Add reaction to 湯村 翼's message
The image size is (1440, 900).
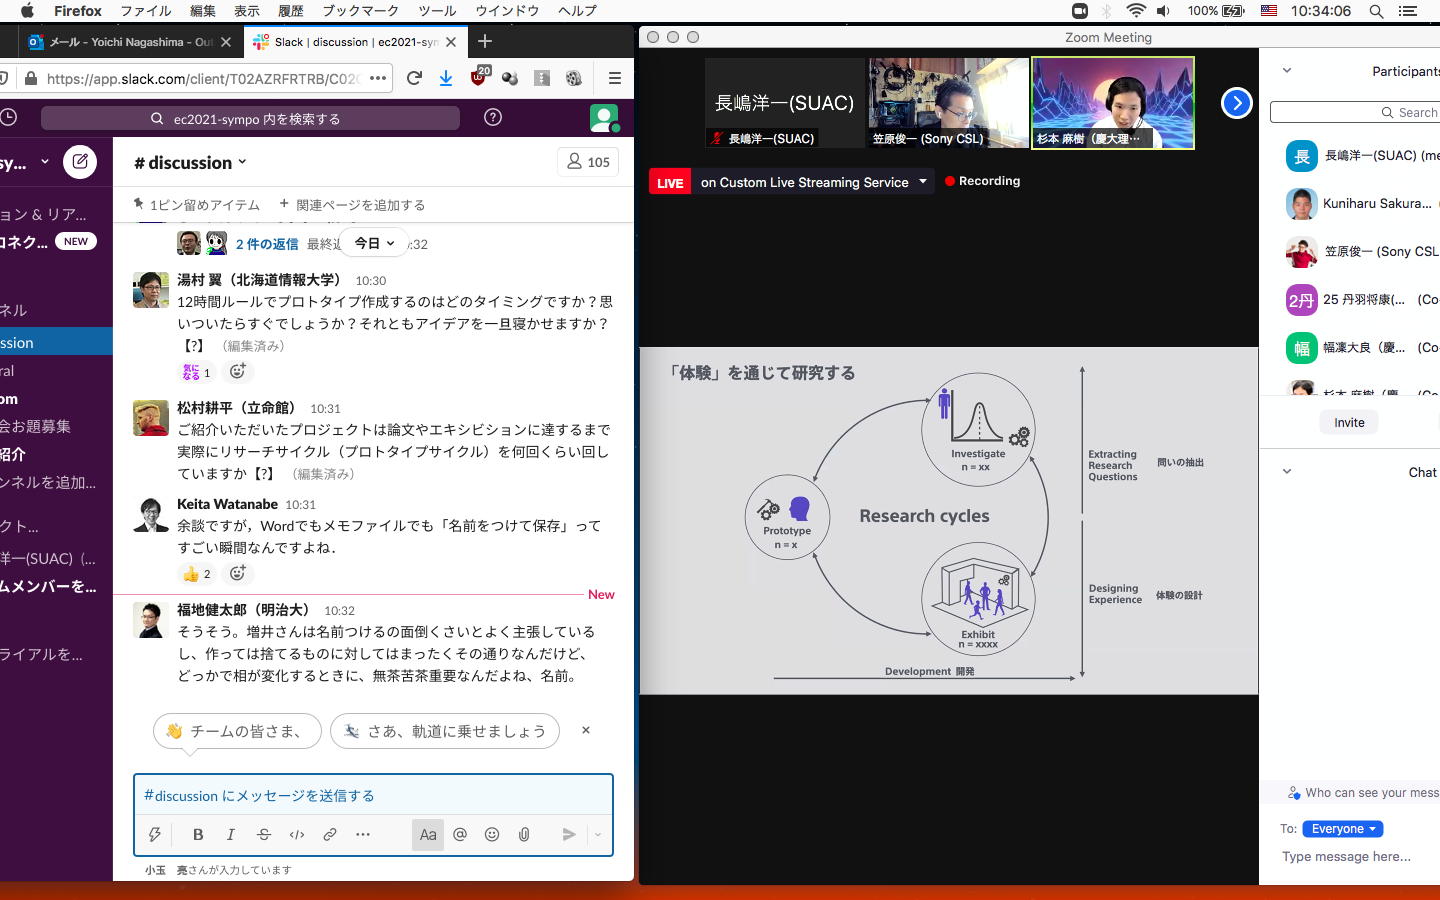(x=237, y=371)
